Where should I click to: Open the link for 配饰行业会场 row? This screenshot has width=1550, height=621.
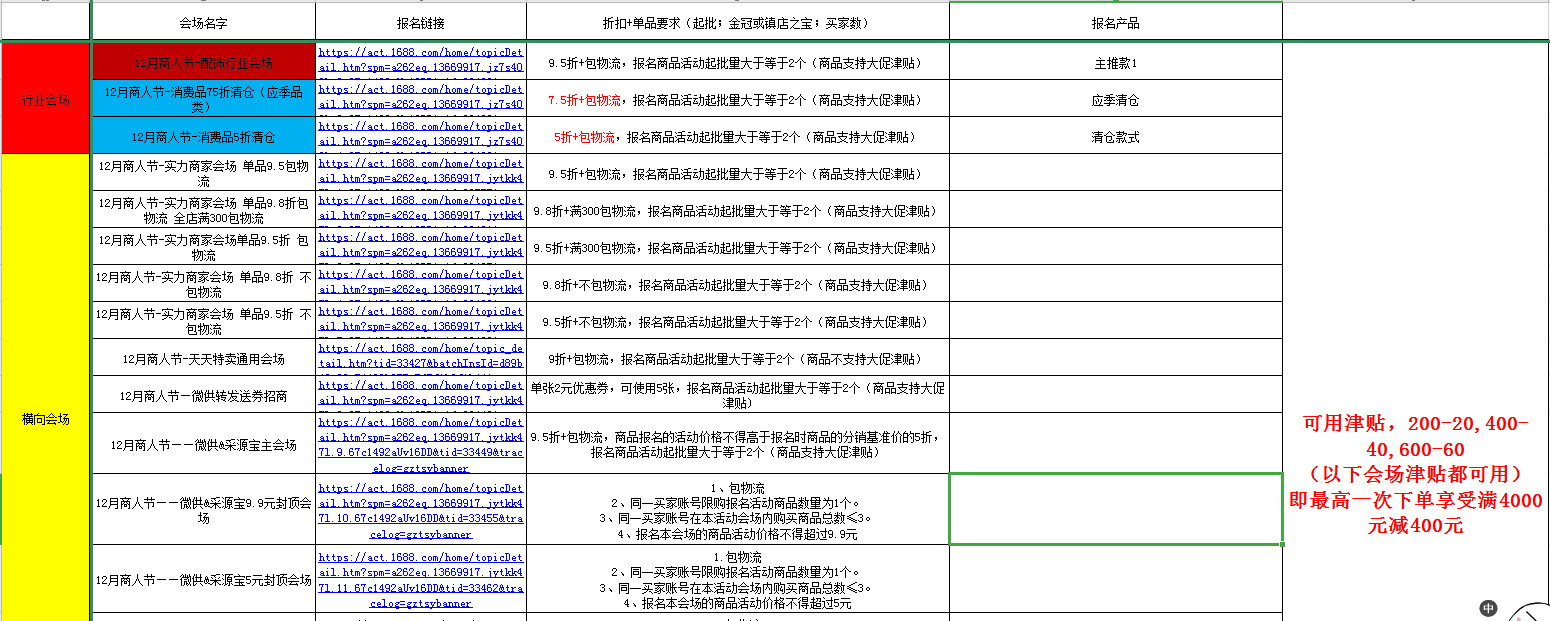click(420, 58)
